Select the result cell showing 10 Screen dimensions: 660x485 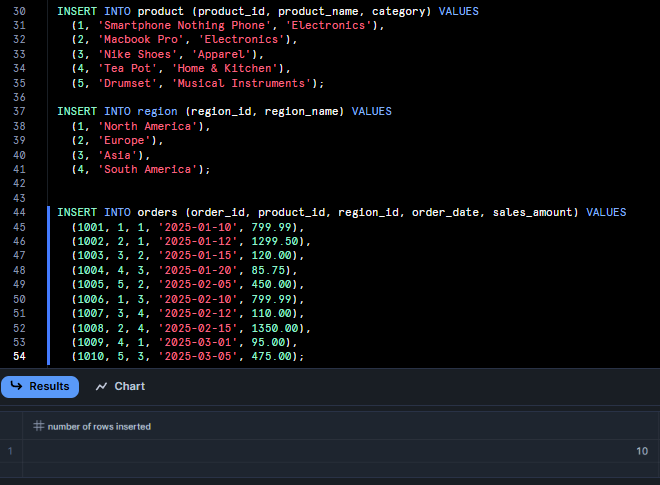(641, 451)
